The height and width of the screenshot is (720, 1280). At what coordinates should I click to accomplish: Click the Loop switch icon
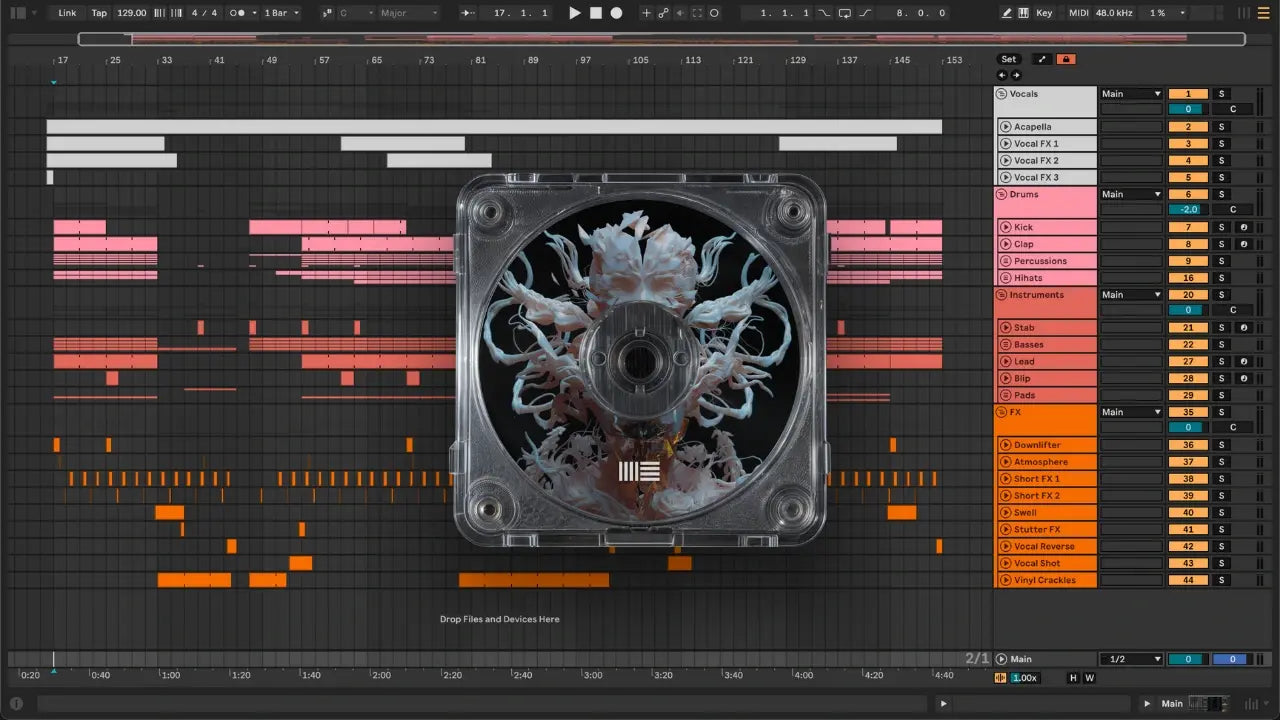845,13
